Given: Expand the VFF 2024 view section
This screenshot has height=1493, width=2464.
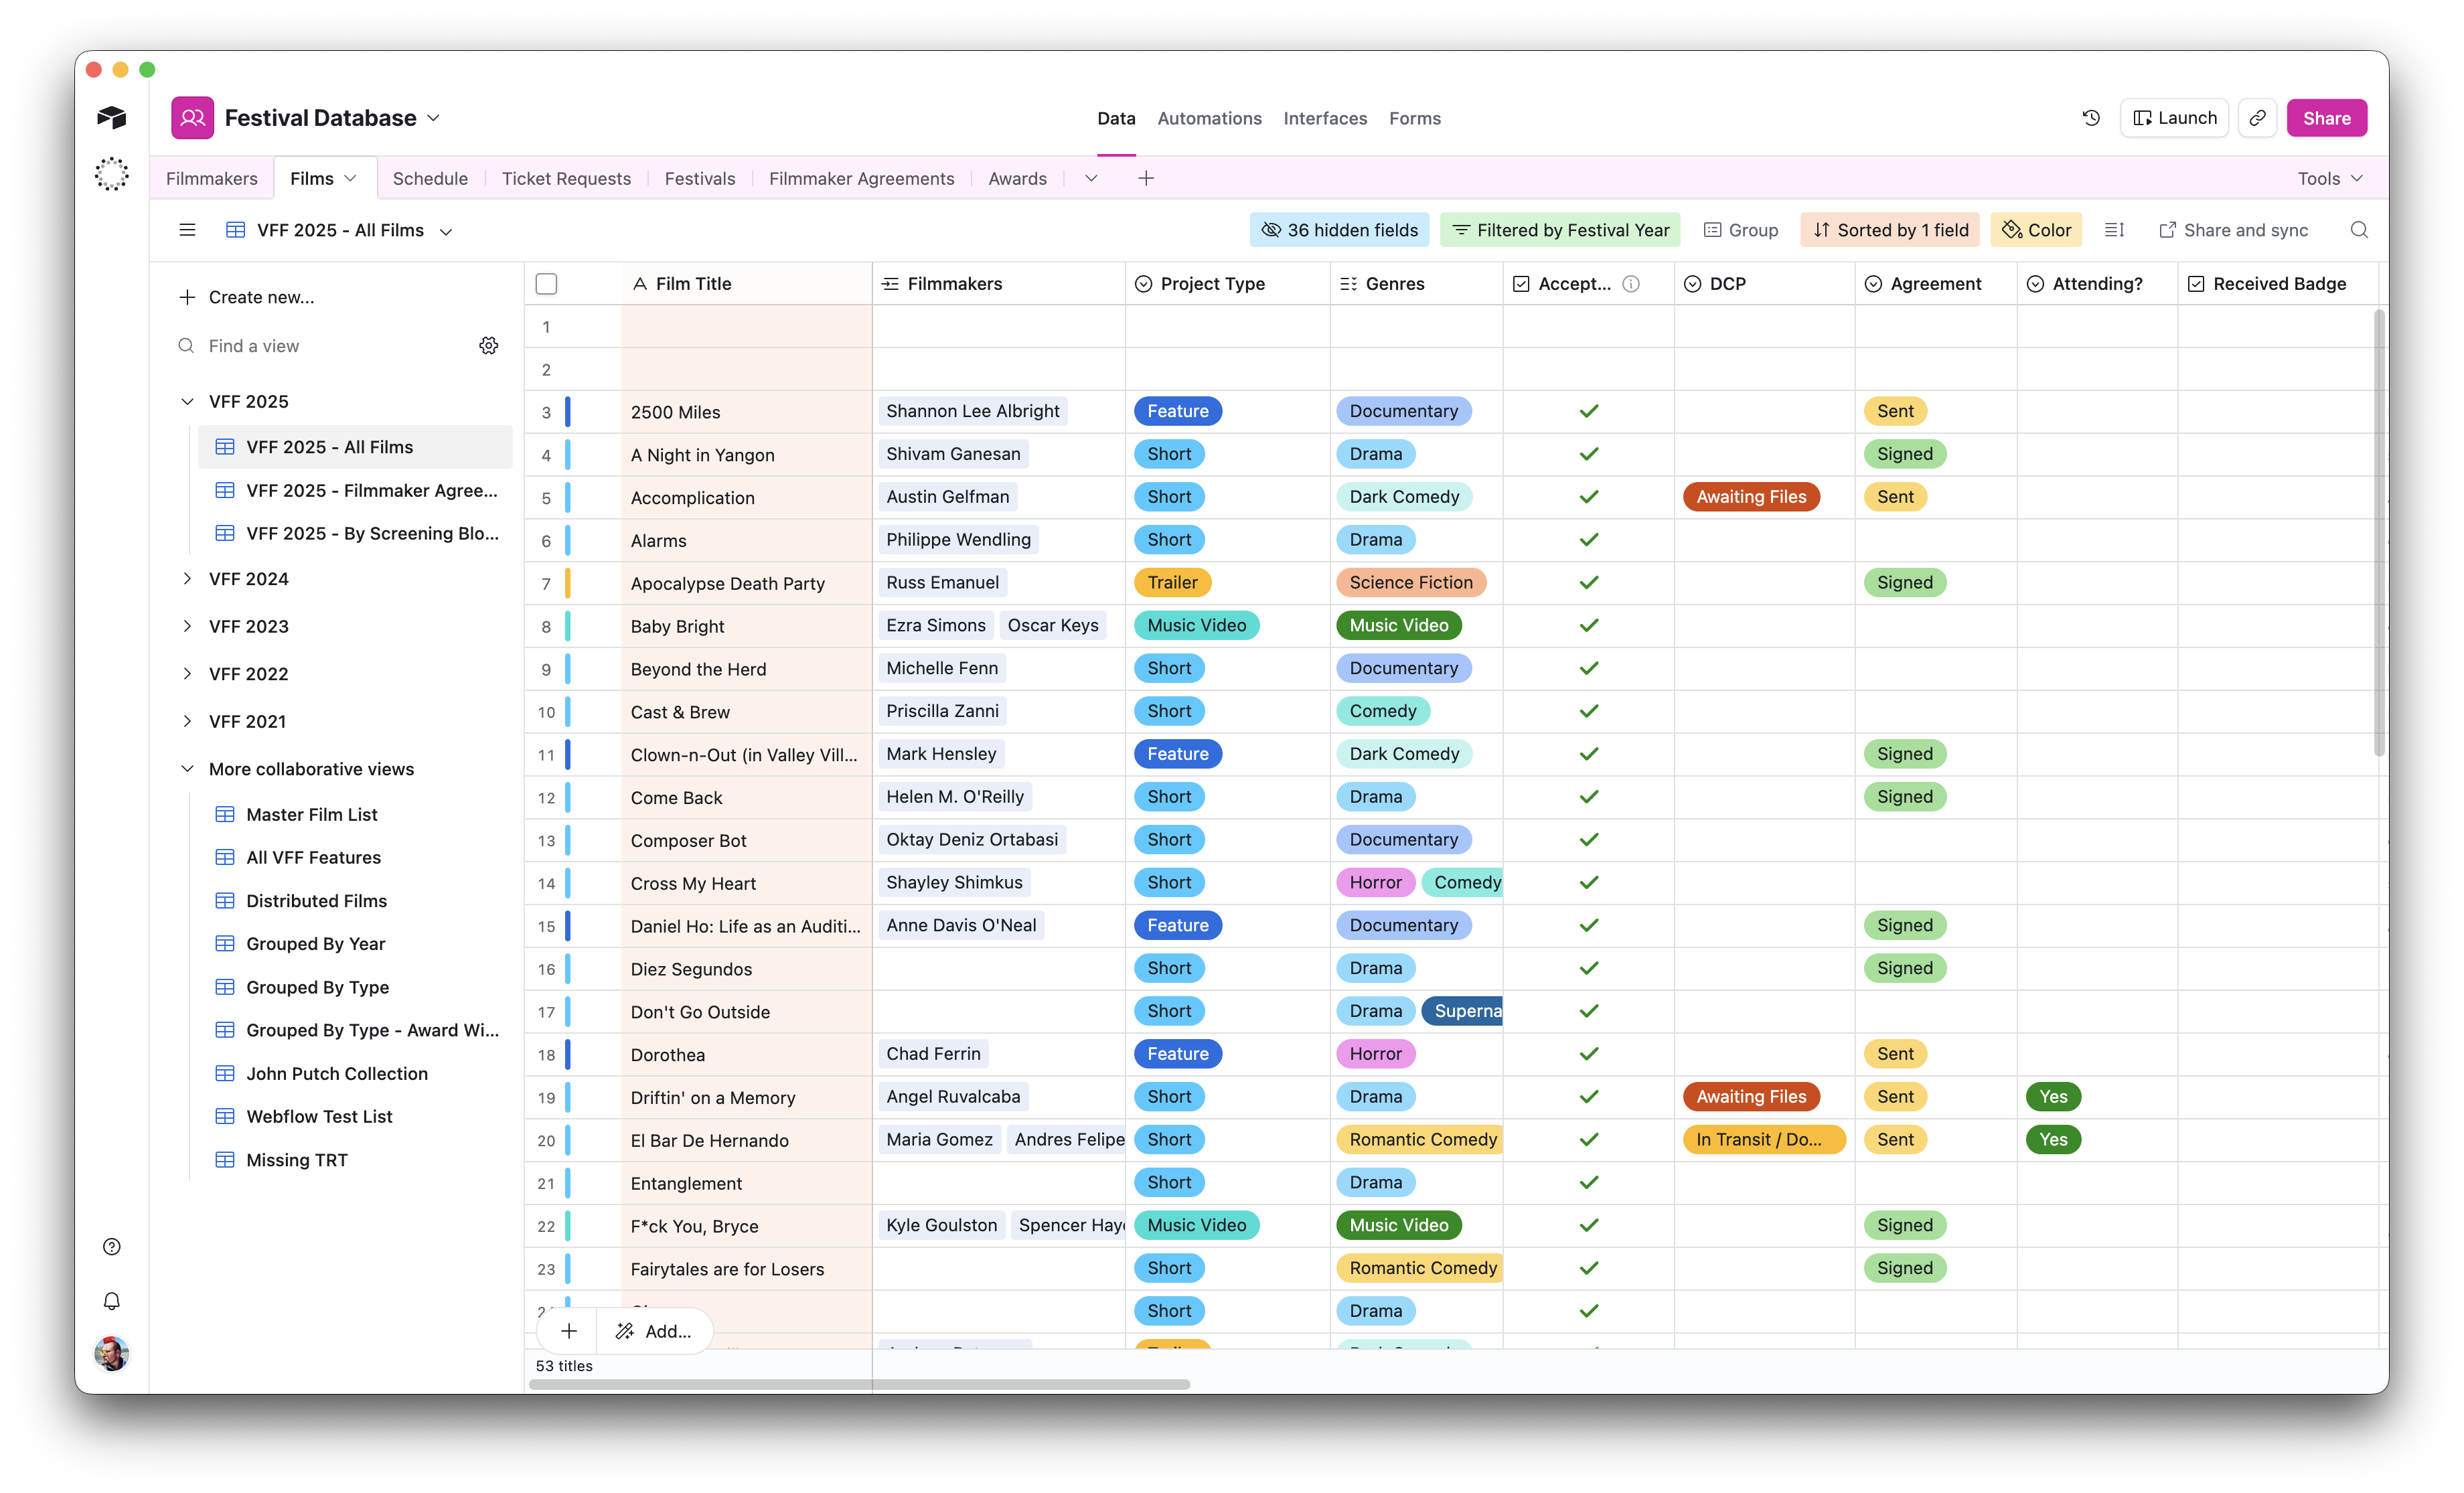Looking at the screenshot, I should point(187,579).
